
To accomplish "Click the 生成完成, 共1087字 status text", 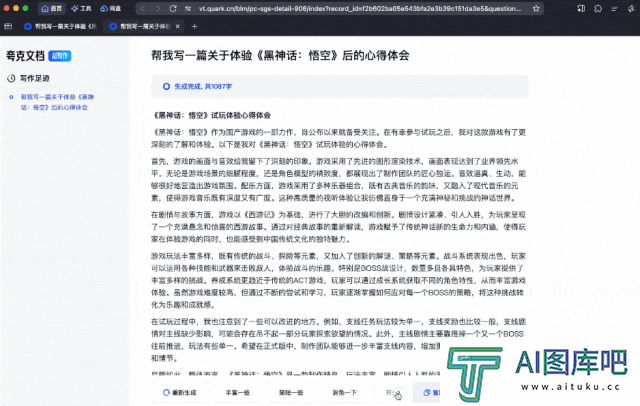I will tap(203, 86).
